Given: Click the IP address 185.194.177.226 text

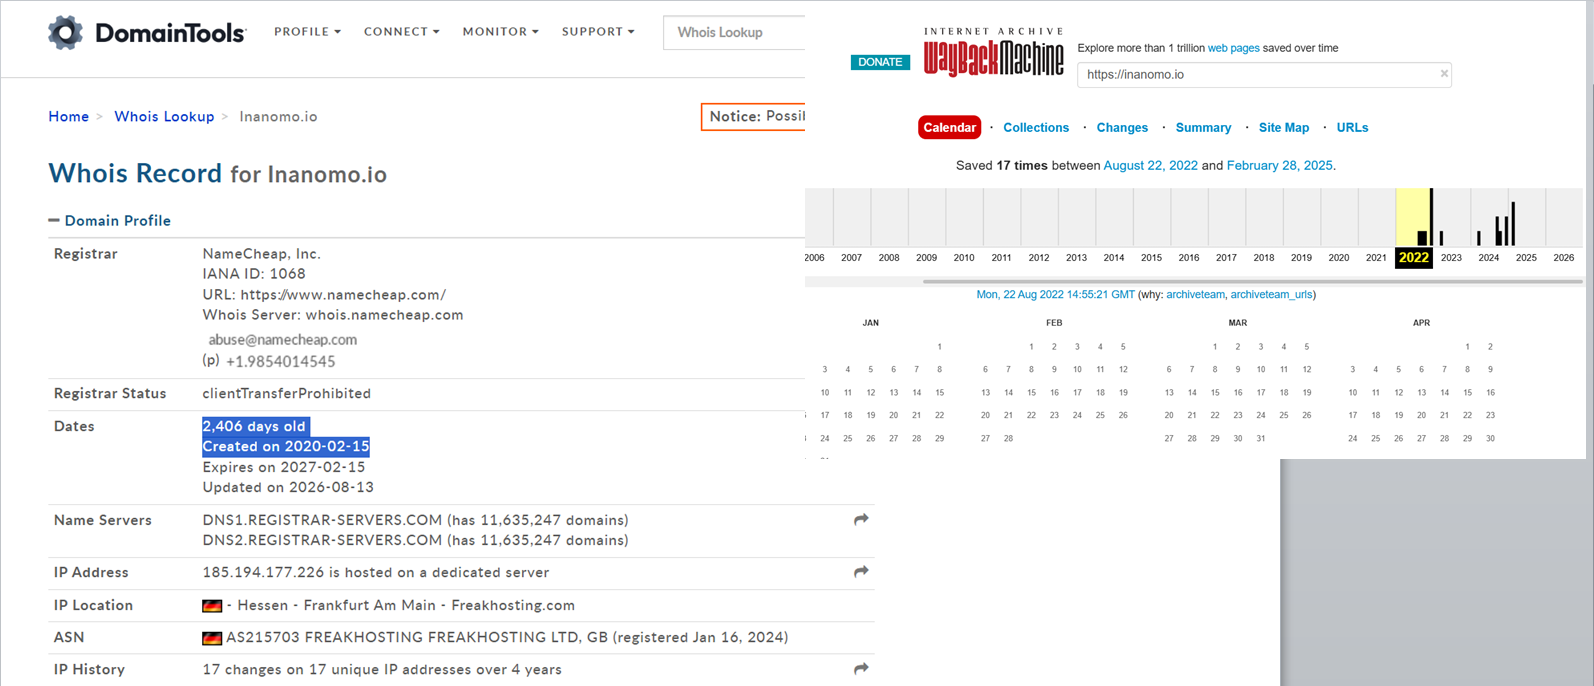Looking at the screenshot, I should [263, 573].
